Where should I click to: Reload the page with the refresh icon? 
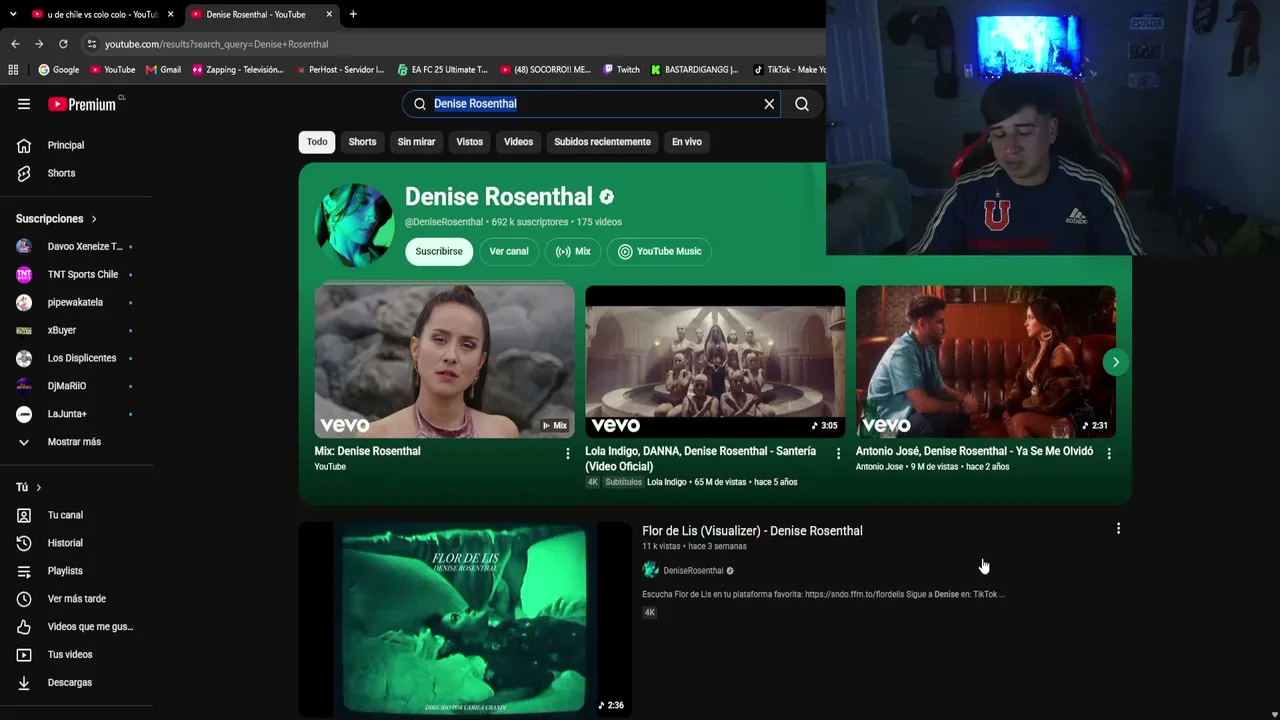pos(63,44)
